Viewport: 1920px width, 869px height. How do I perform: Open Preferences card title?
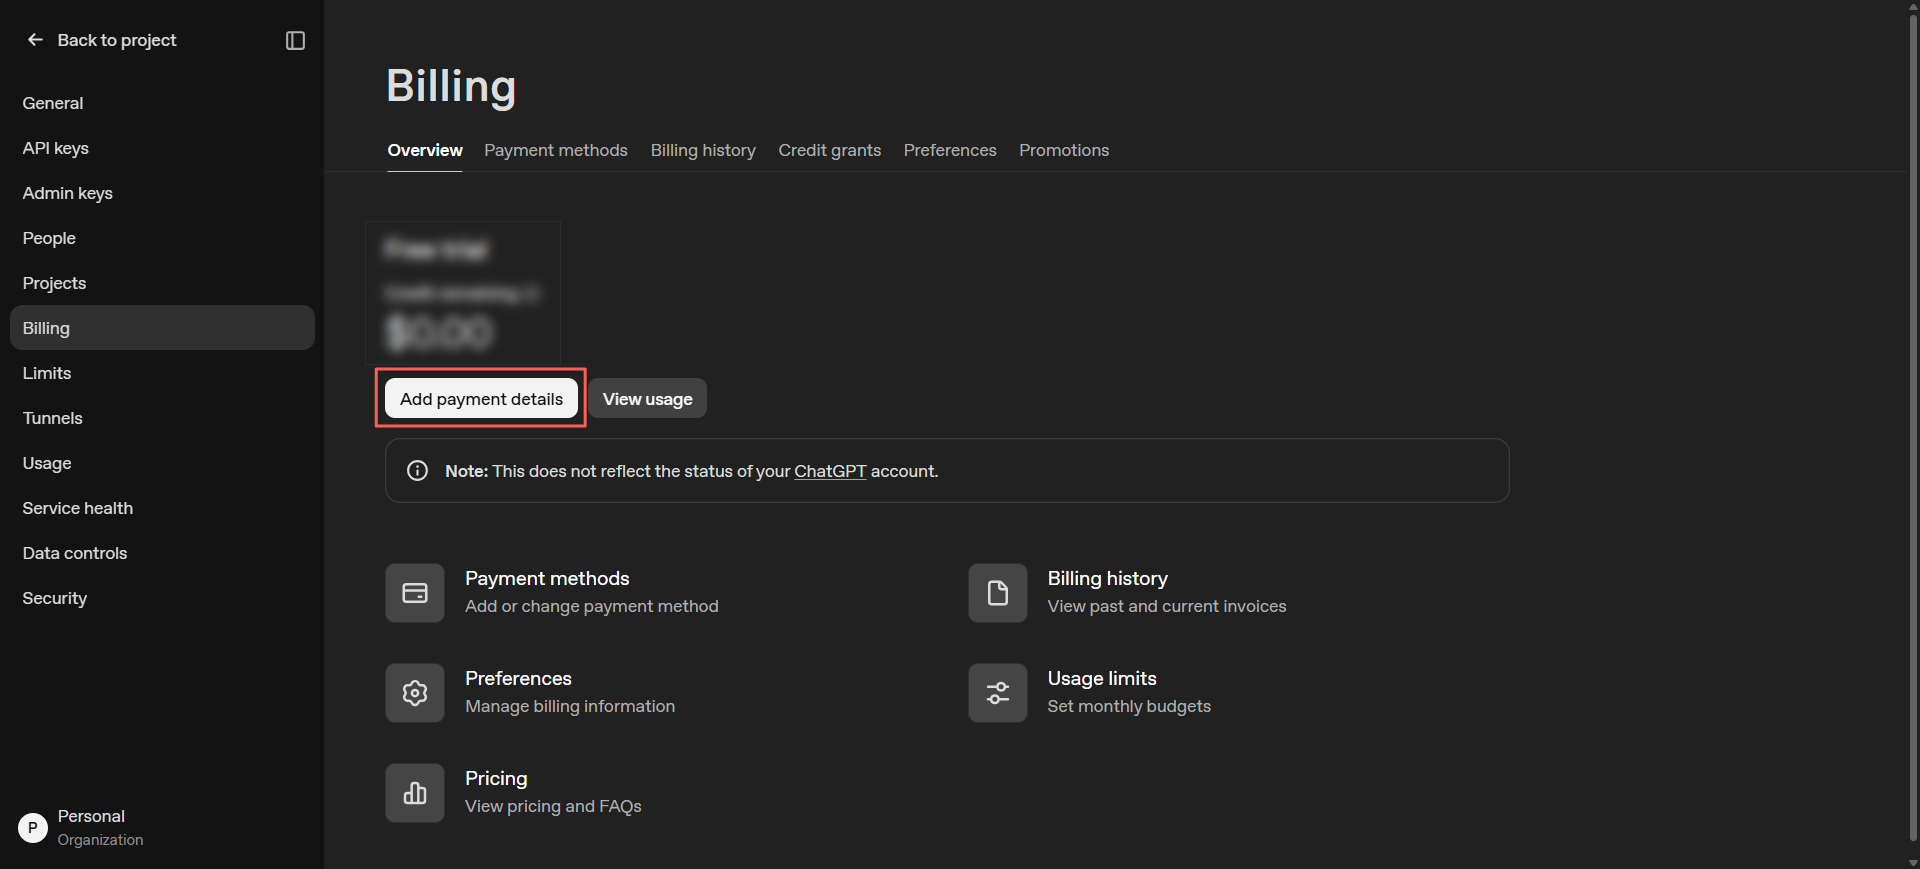click(518, 679)
